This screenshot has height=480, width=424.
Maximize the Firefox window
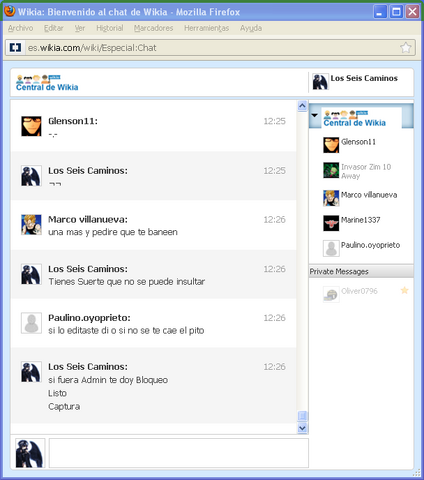(396, 12)
